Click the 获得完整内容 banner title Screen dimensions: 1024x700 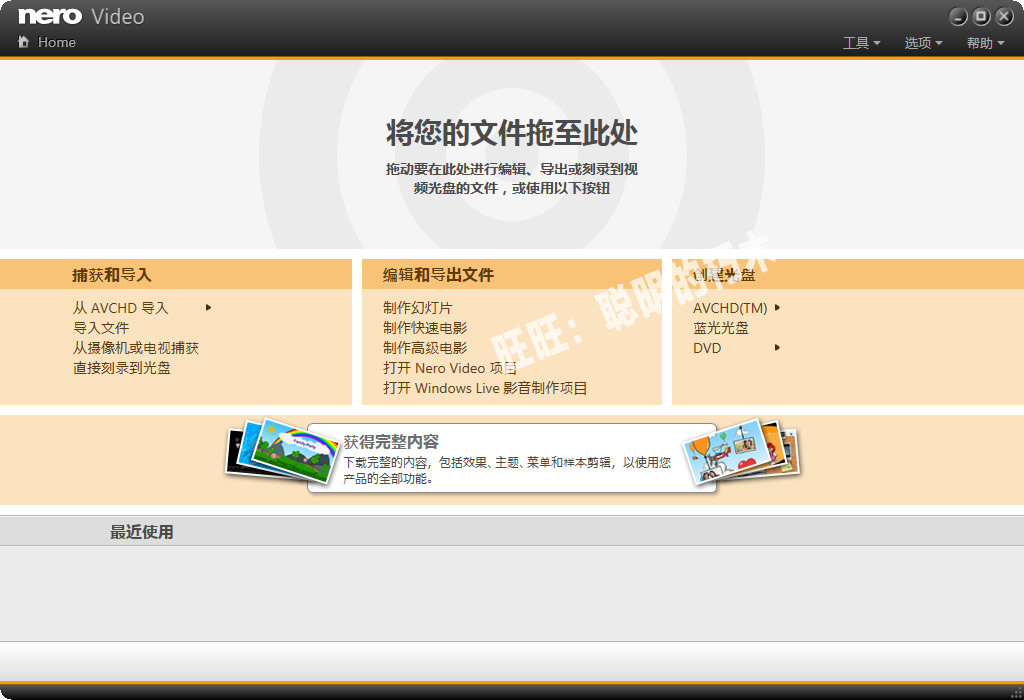[x=391, y=442]
